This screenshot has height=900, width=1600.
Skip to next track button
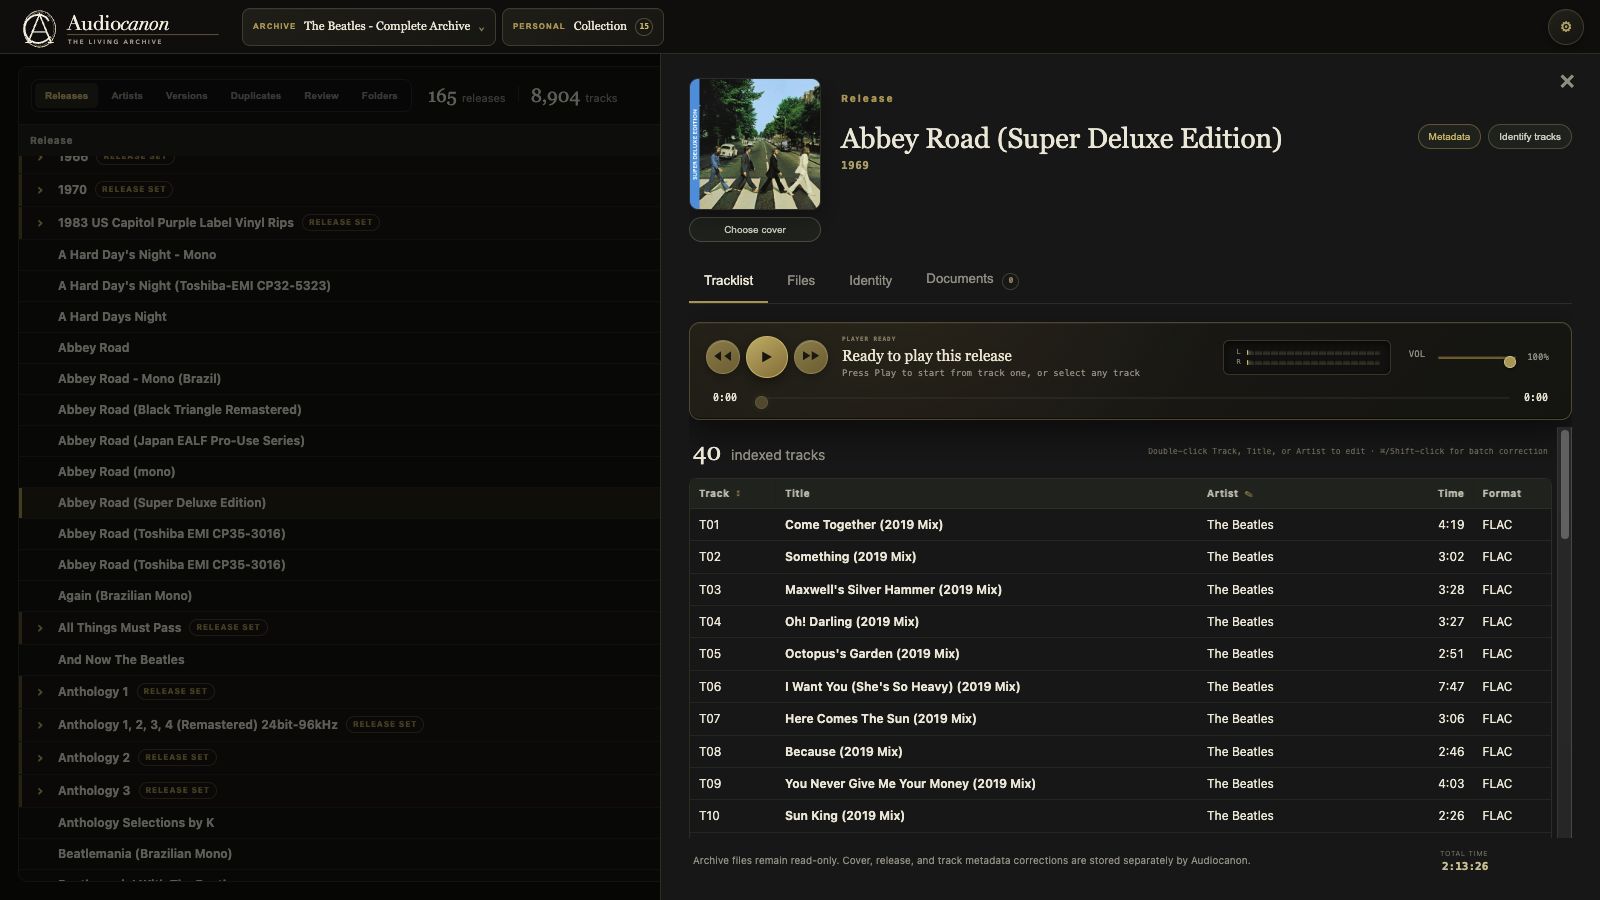coord(811,356)
